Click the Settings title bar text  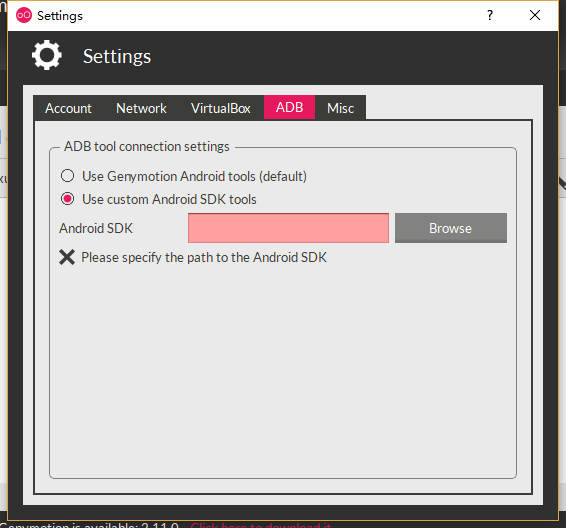click(60, 16)
